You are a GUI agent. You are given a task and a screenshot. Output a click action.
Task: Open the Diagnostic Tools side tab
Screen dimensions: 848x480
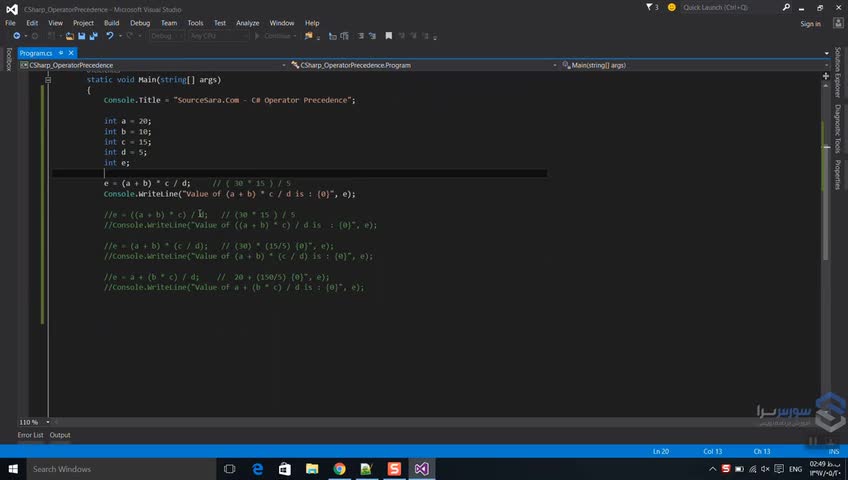(838, 129)
